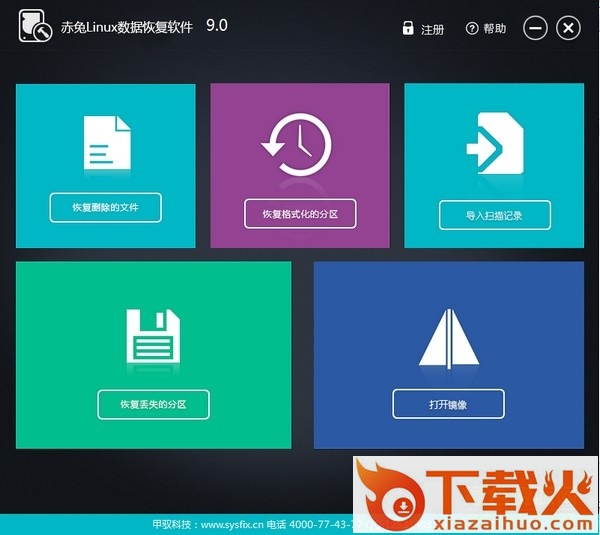
Task: Click the document icon for deleted file recovery
Action: point(106,147)
